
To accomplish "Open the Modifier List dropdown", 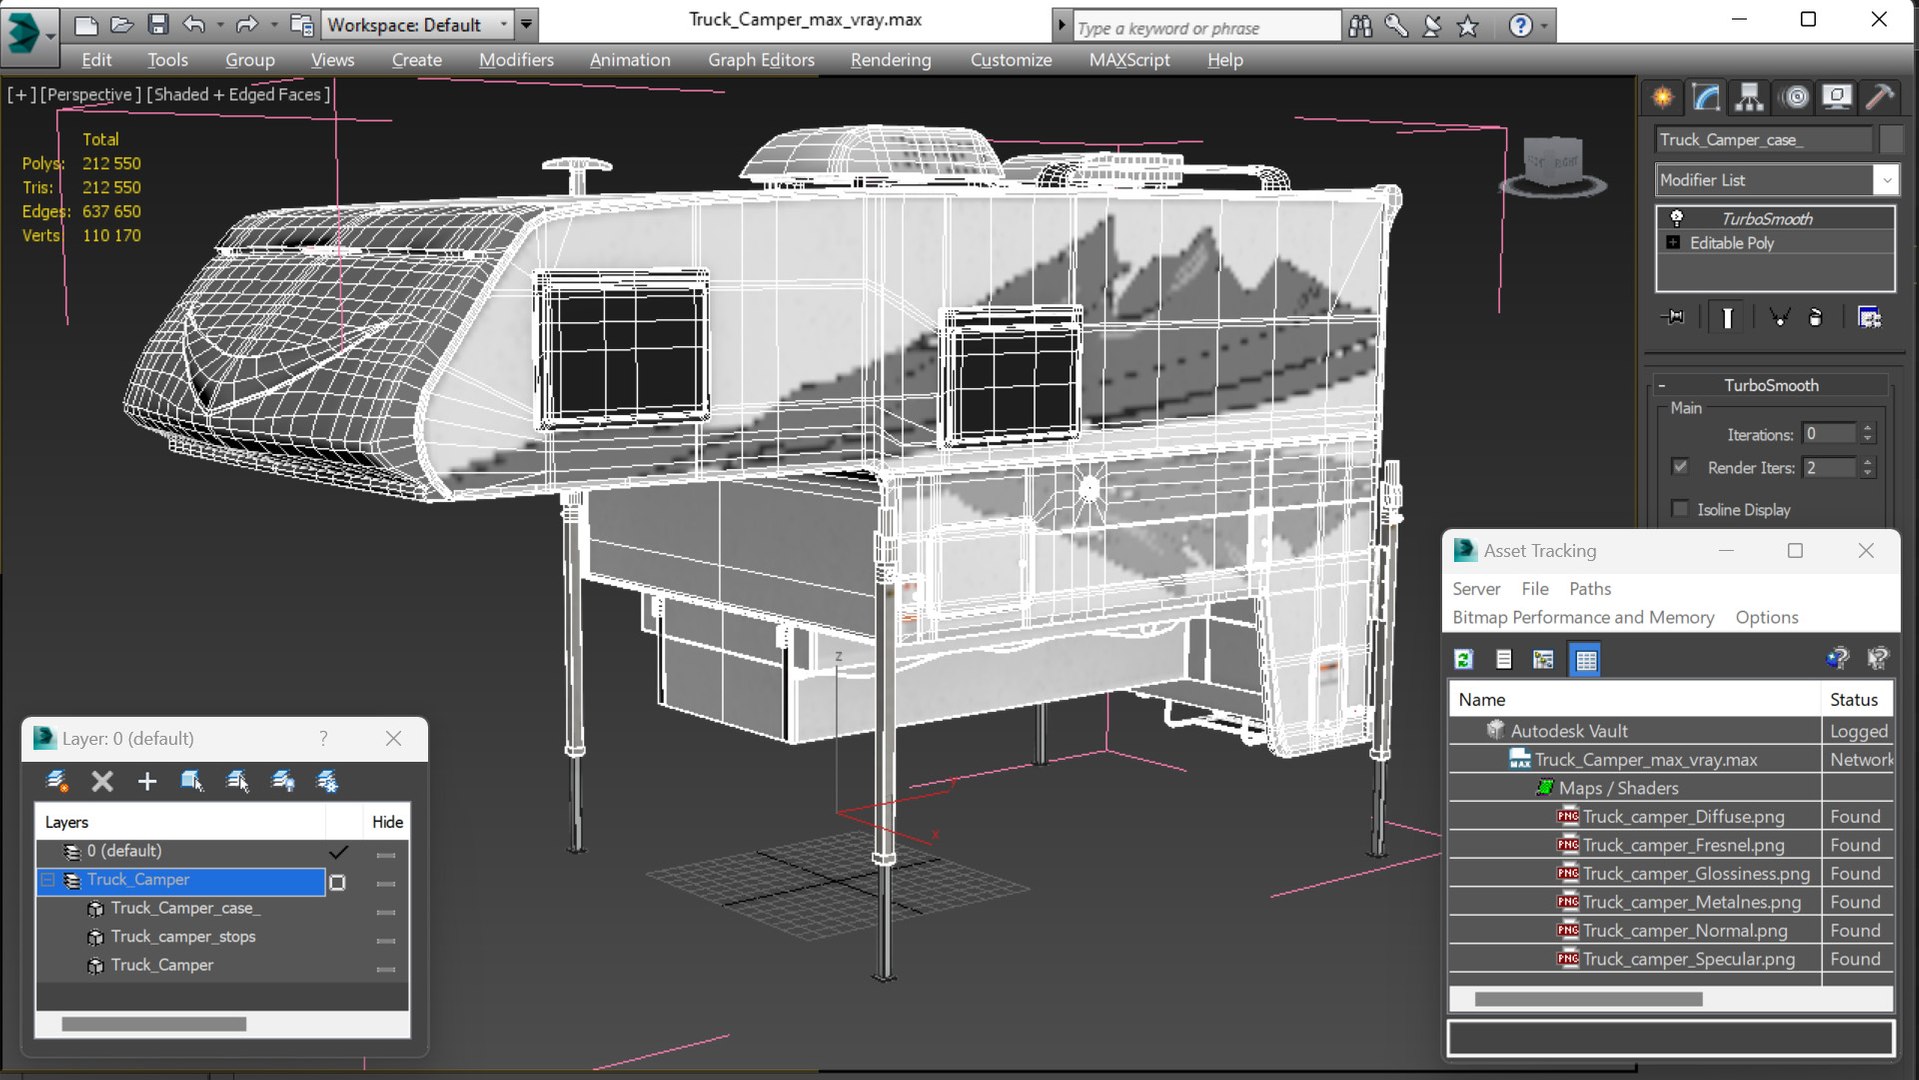I will click(x=1776, y=180).
